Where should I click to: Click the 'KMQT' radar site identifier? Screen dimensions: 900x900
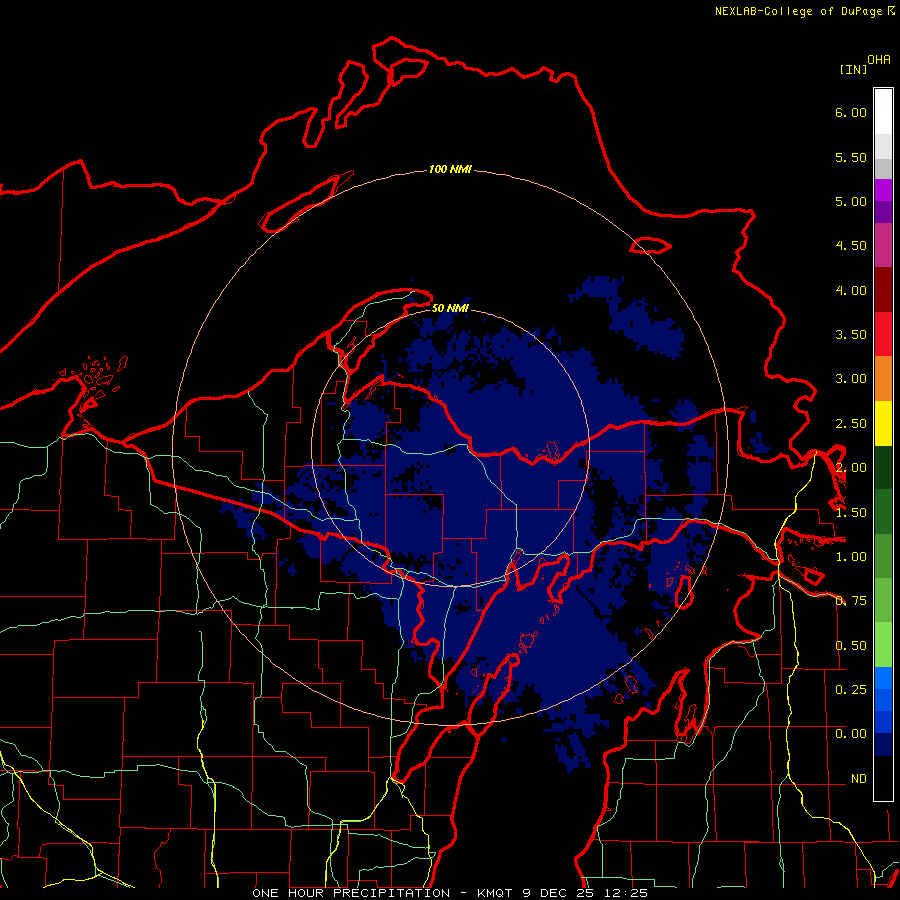pos(495,893)
